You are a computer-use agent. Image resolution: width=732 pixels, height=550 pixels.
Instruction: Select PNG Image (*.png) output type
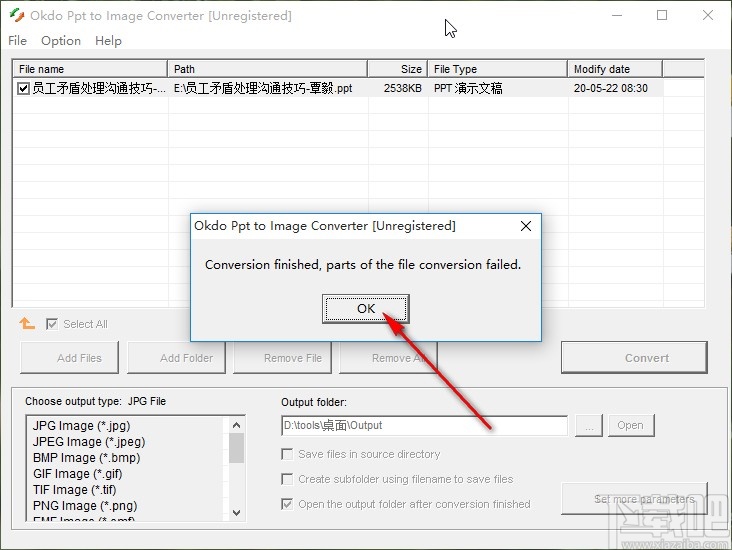pyautogui.click(x=85, y=506)
